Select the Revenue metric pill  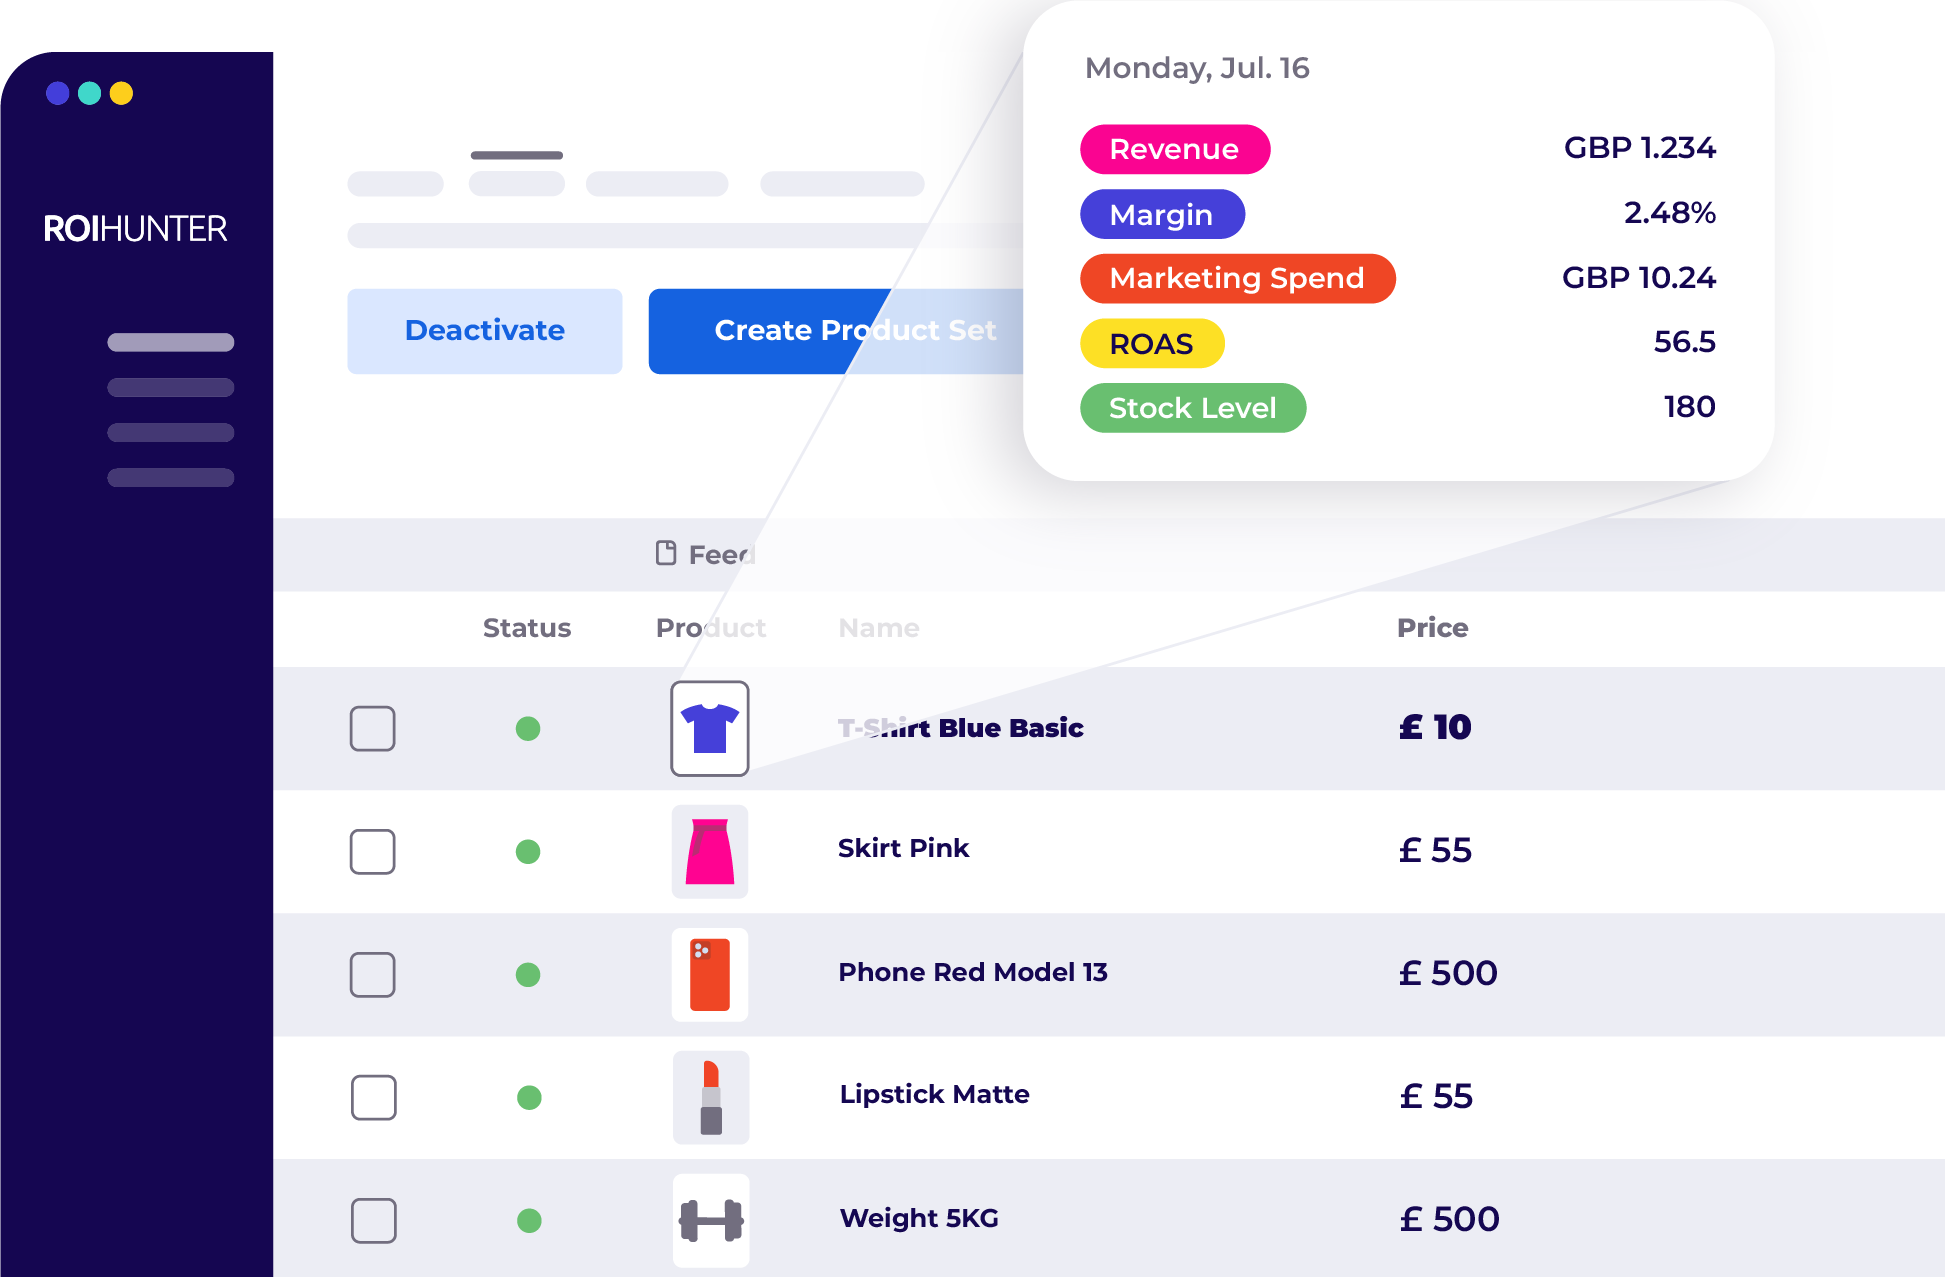(x=1175, y=149)
